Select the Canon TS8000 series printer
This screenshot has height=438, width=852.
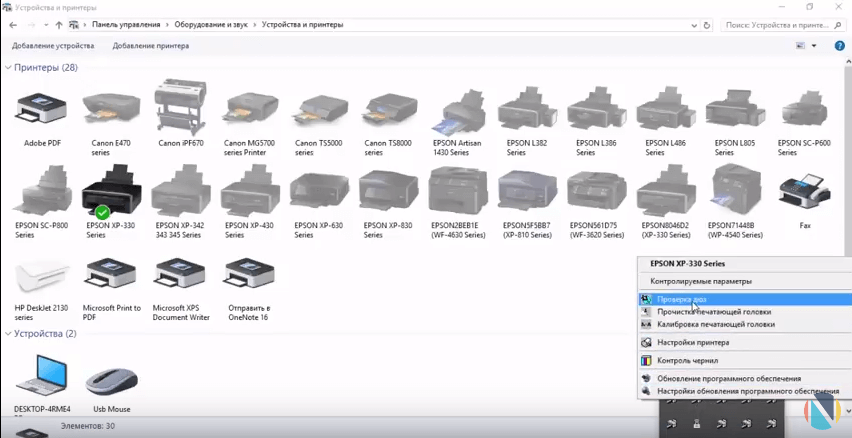(388, 109)
